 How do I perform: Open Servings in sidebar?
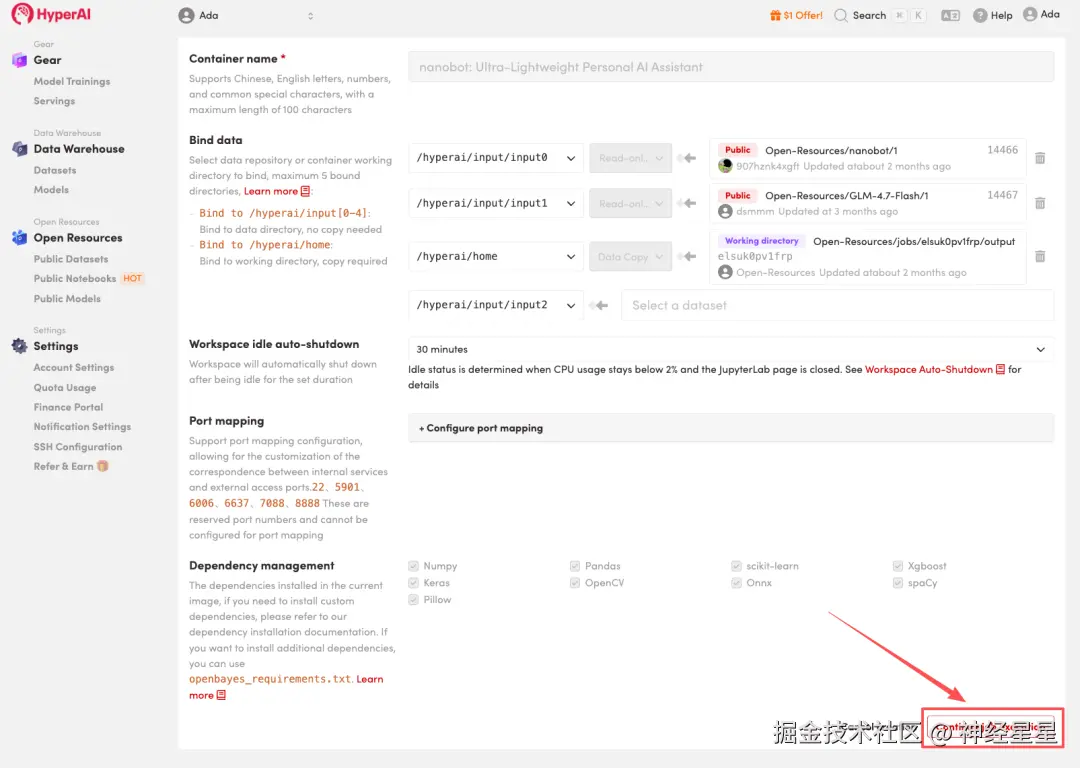tap(54, 101)
